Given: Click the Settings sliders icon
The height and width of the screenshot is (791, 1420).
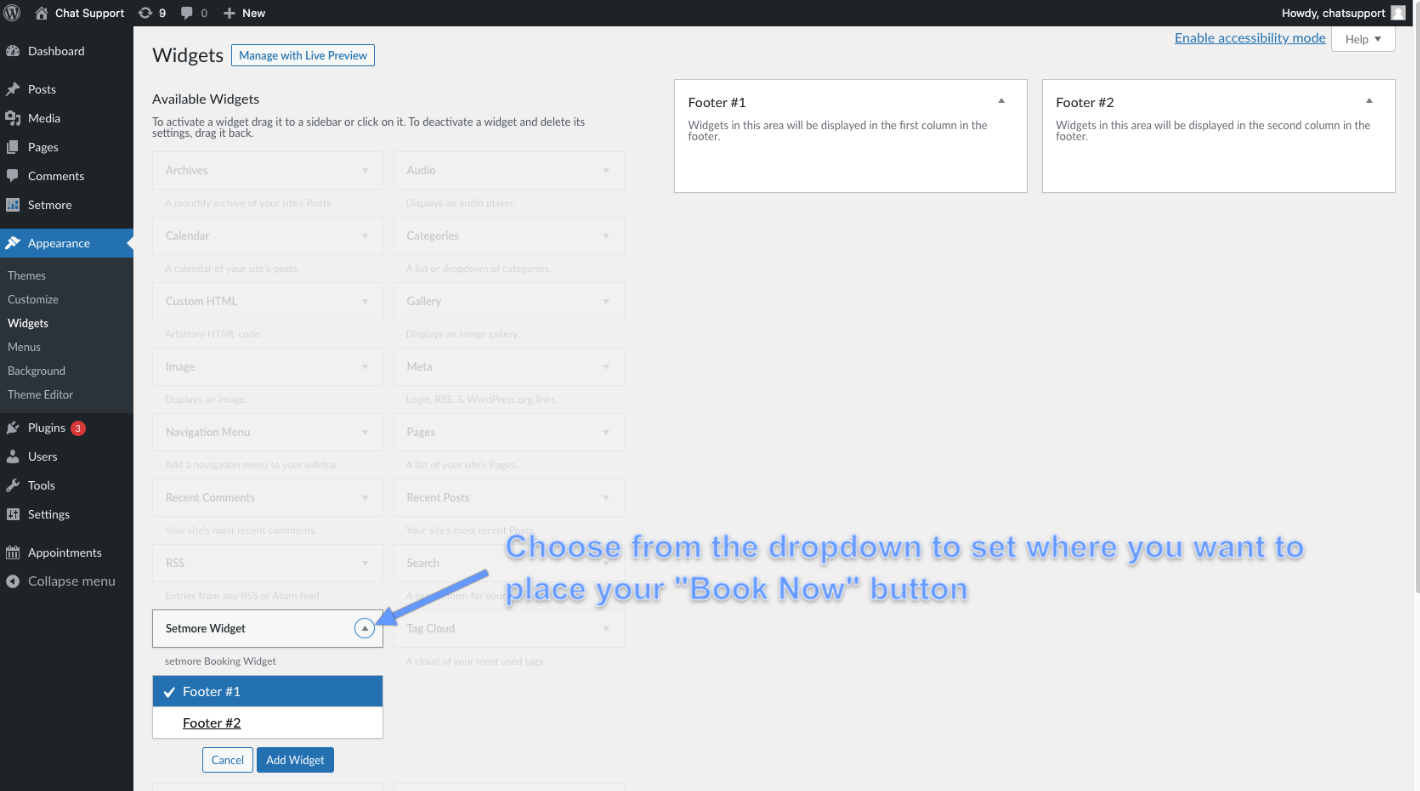Looking at the screenshot, I should tap(13, 515).
